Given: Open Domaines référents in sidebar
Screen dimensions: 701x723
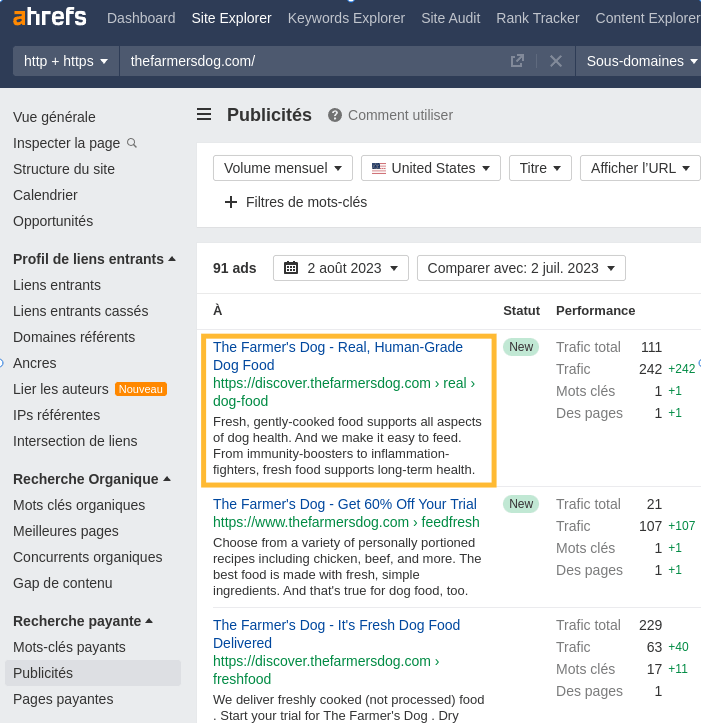Looking at the screenshot, I should [x=74, y=337].
